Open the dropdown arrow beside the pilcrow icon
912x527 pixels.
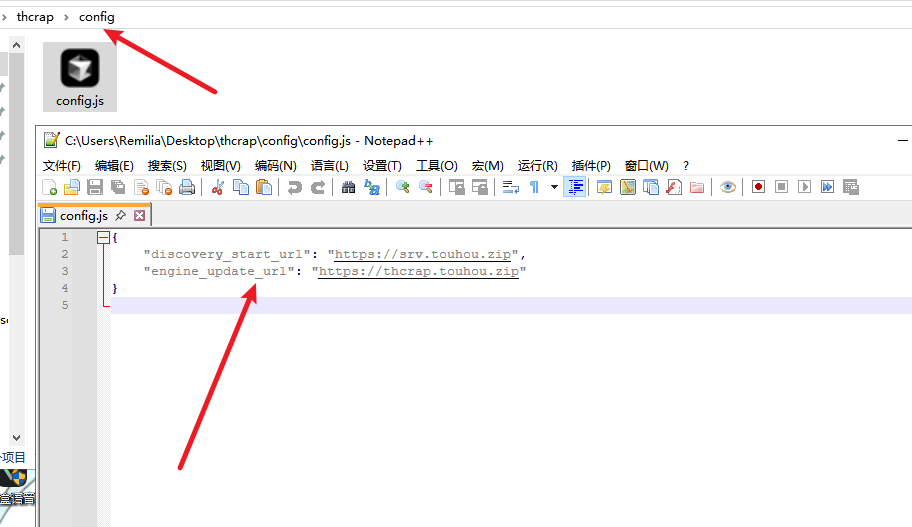(554, 187)
